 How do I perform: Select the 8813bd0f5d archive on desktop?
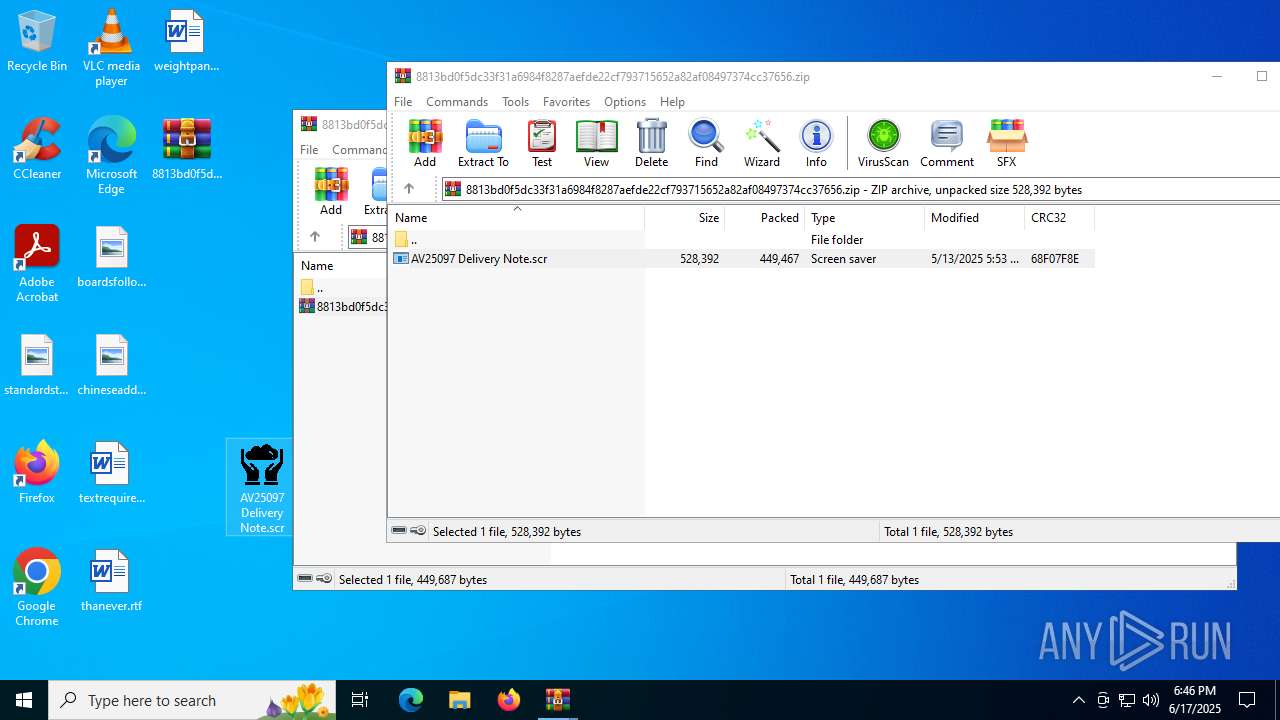[187, 149]
